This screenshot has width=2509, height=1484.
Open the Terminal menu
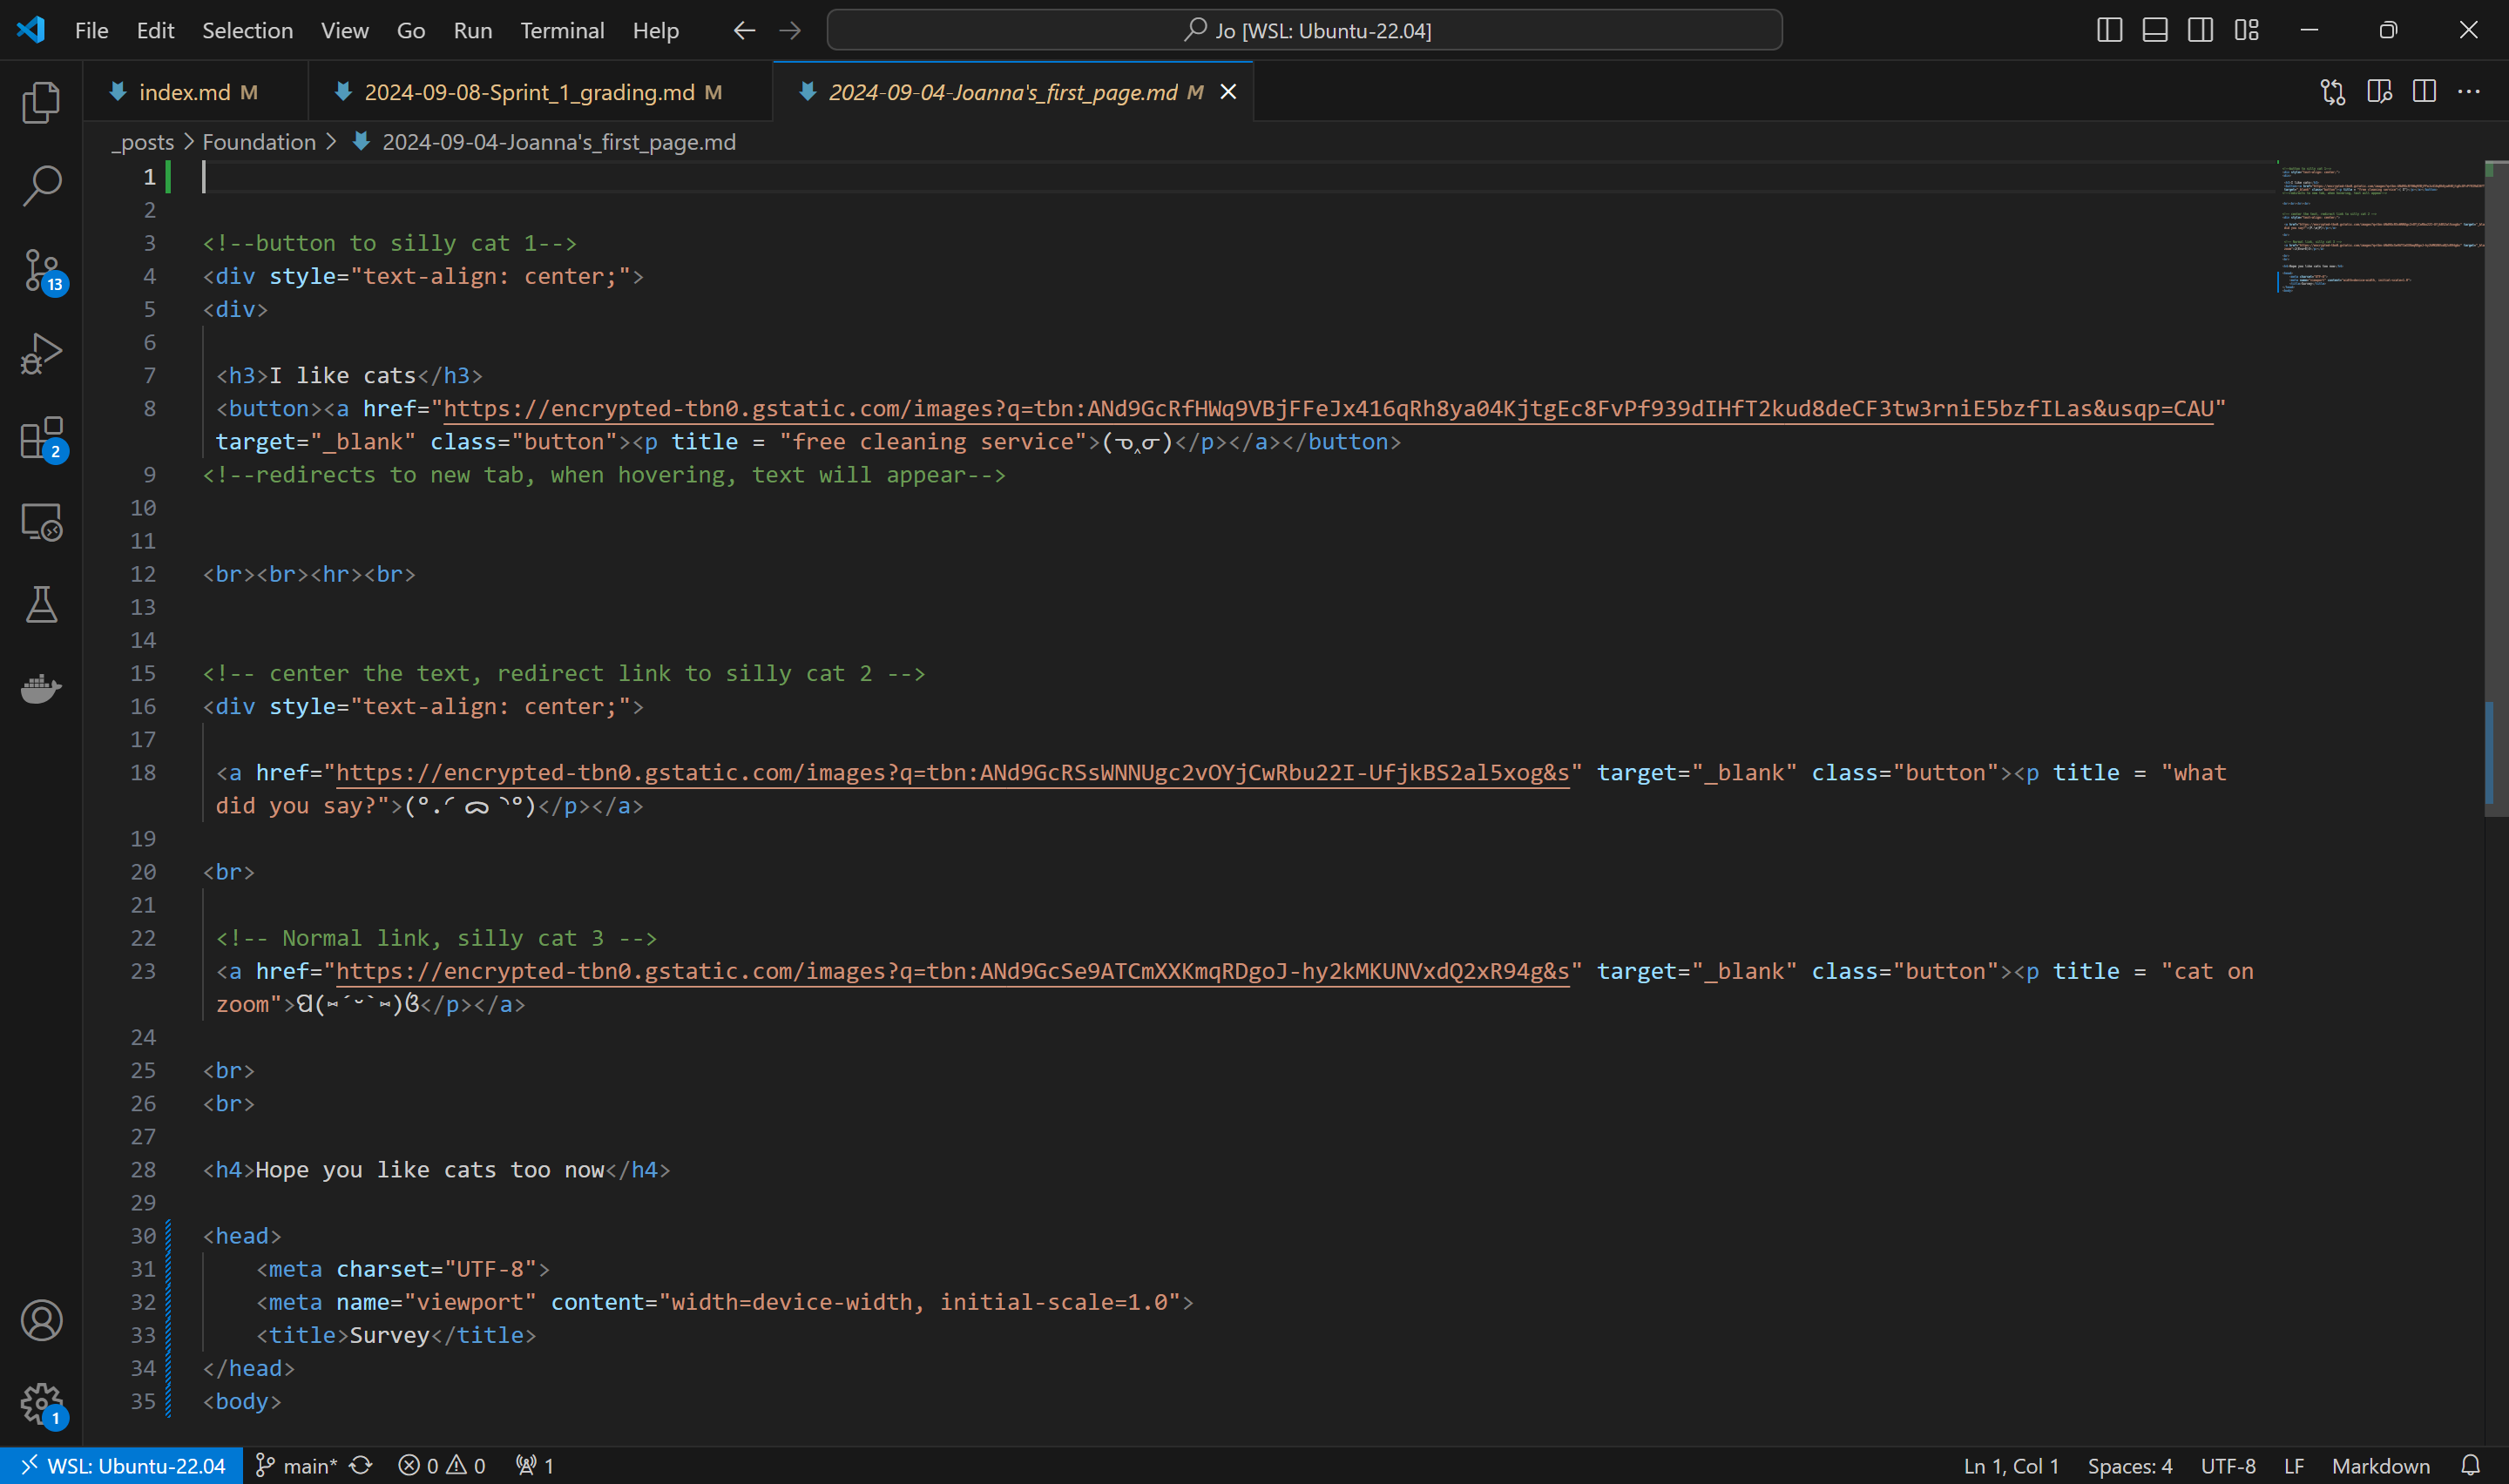pos(562,30)
